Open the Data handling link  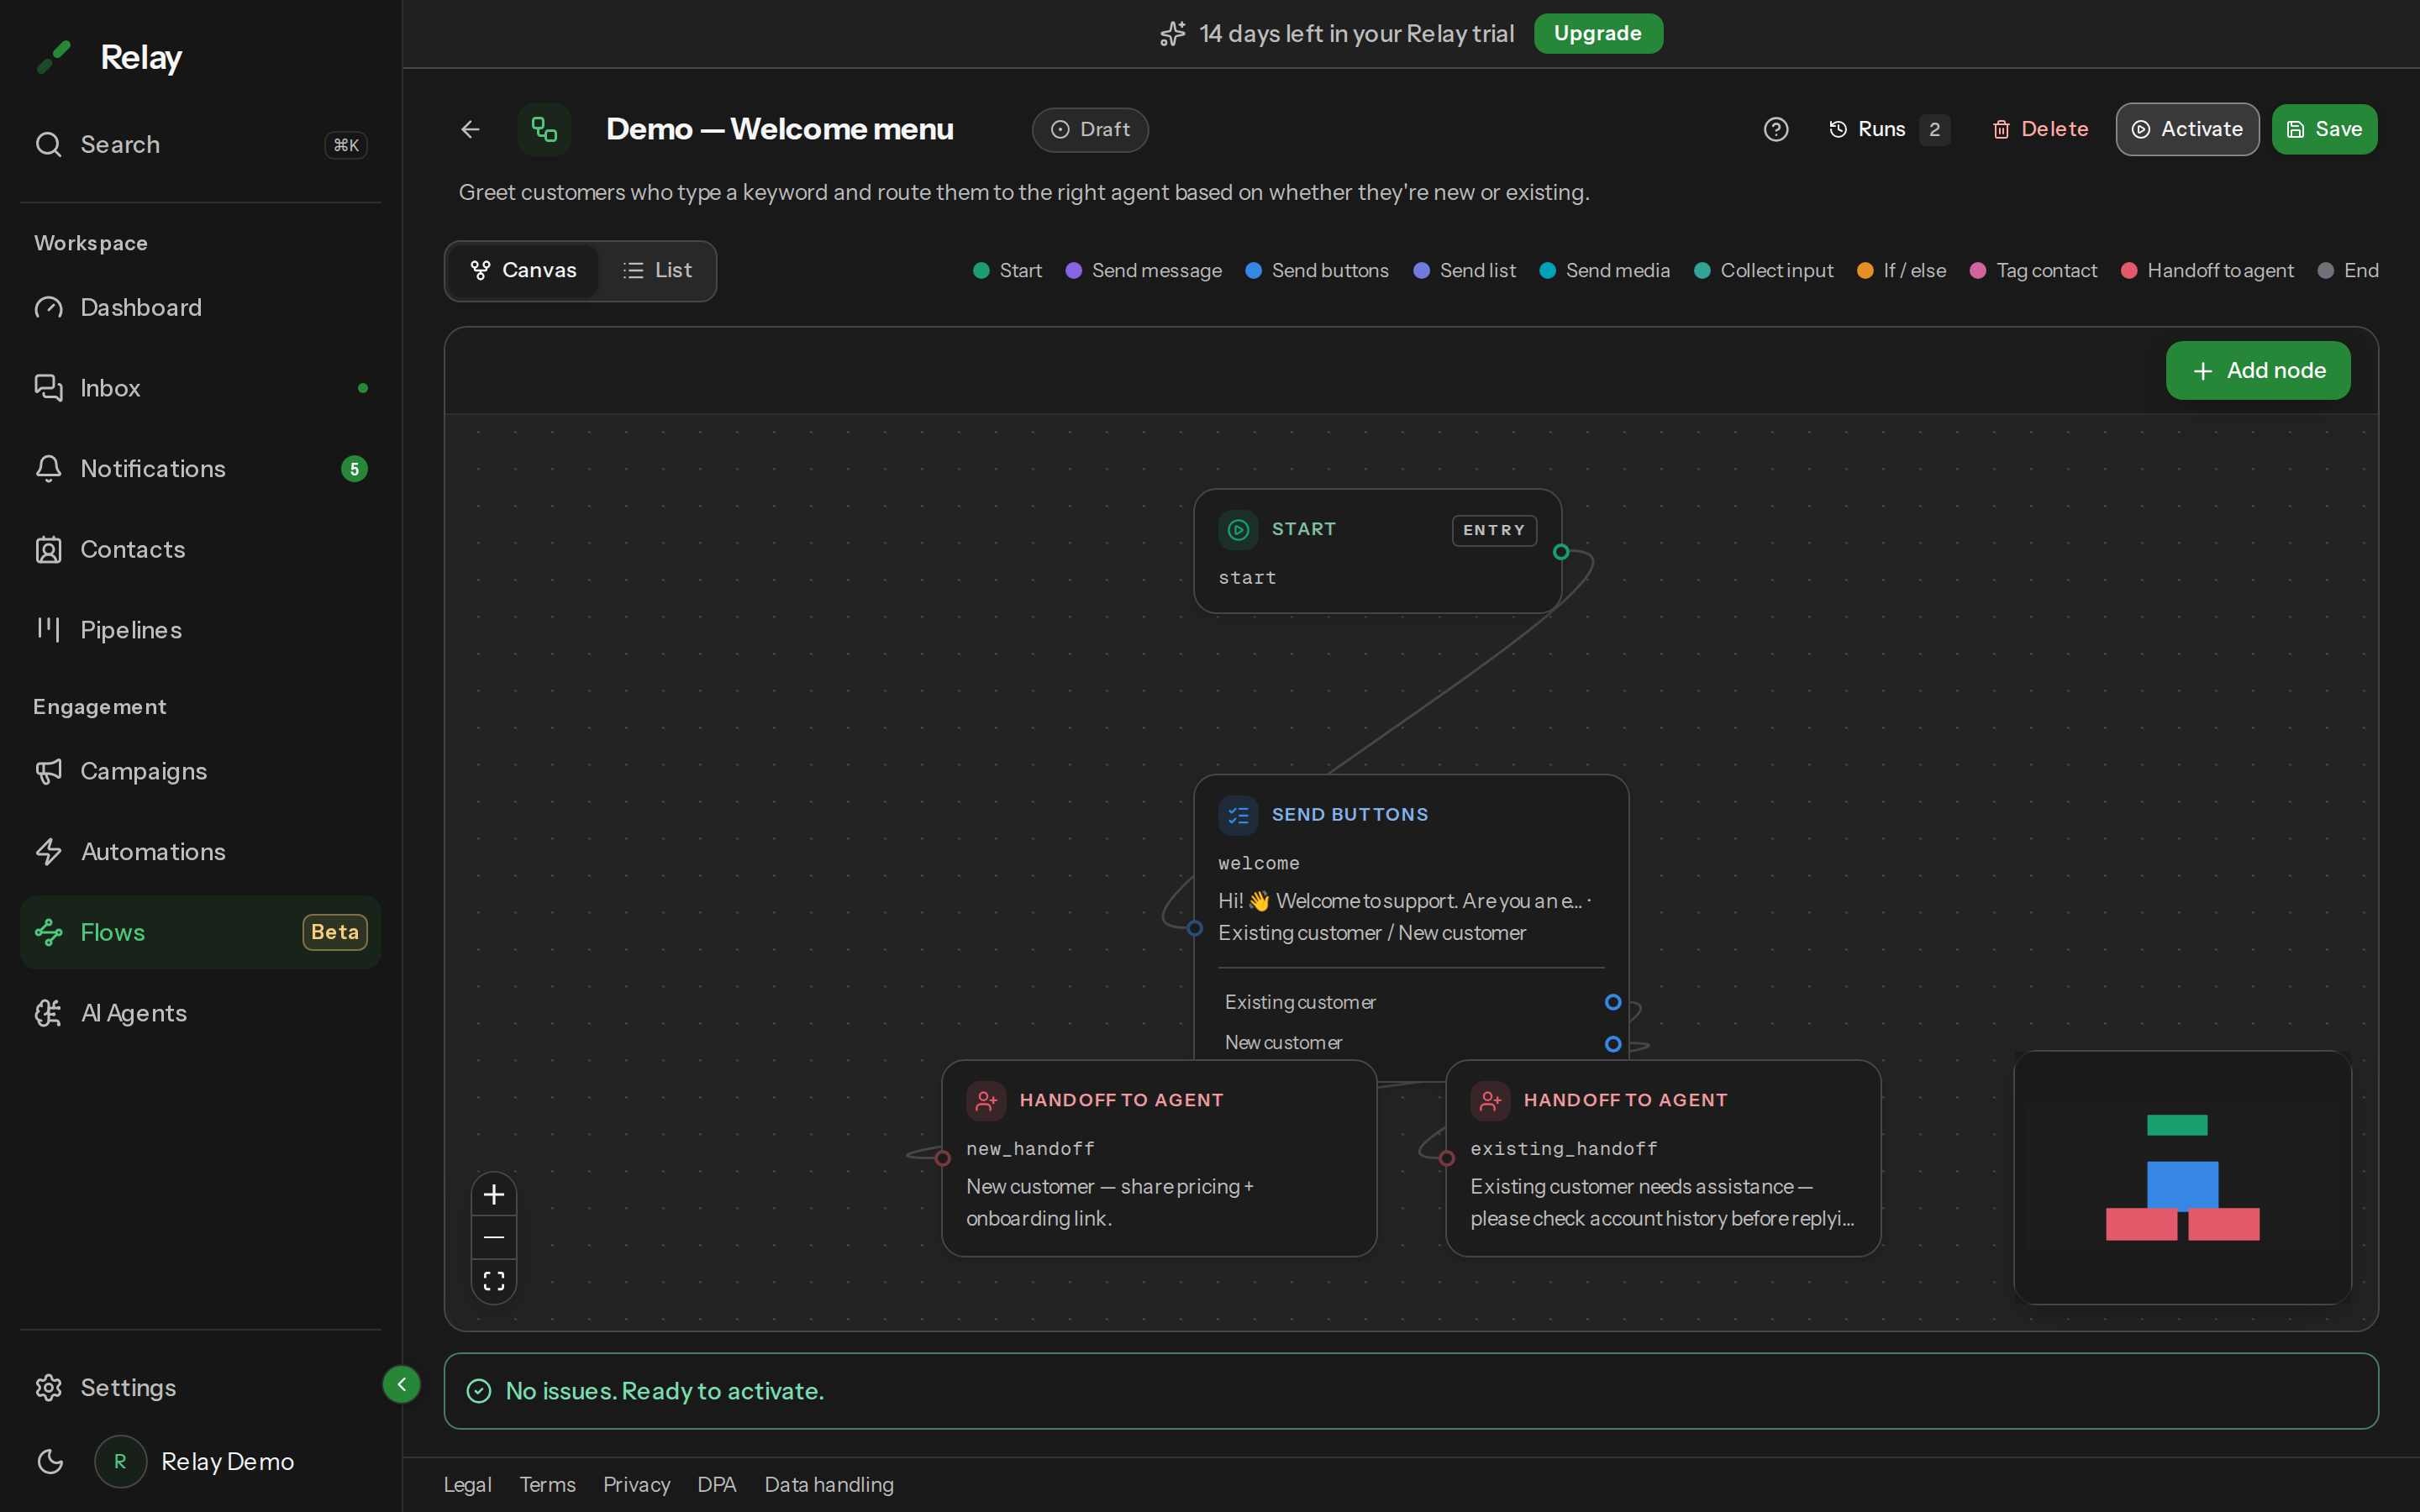[829, 1485]
